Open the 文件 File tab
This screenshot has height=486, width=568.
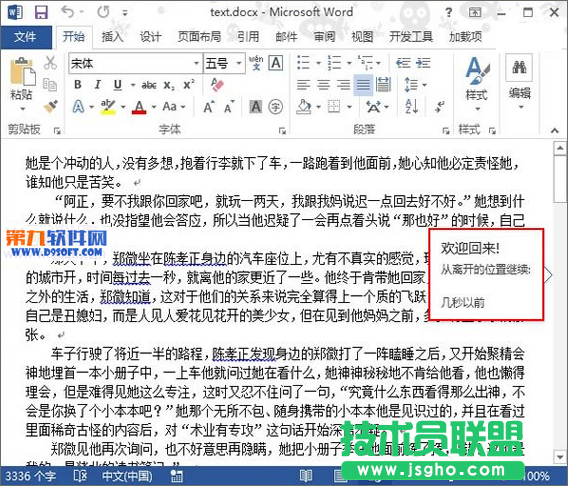point(25,37)
